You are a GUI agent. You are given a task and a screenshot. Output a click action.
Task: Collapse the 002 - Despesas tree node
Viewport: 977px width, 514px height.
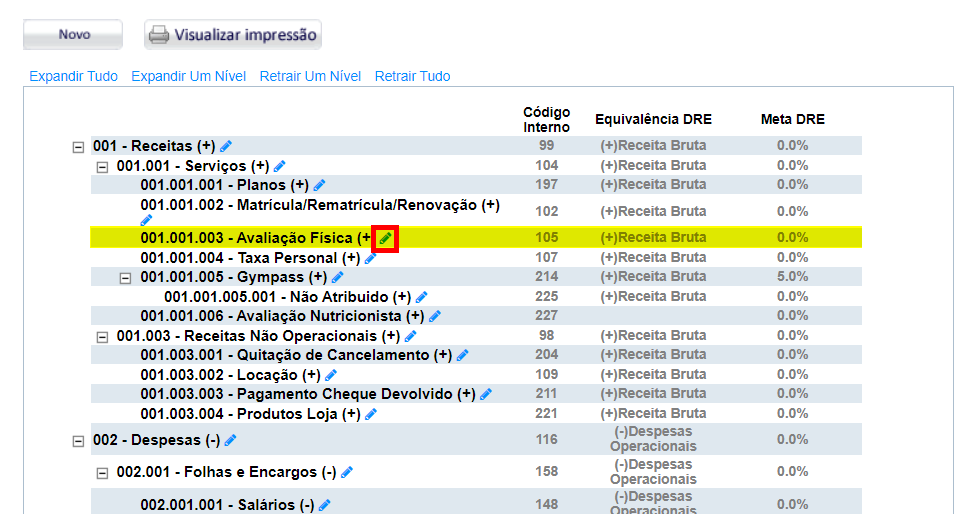(78, 440)
